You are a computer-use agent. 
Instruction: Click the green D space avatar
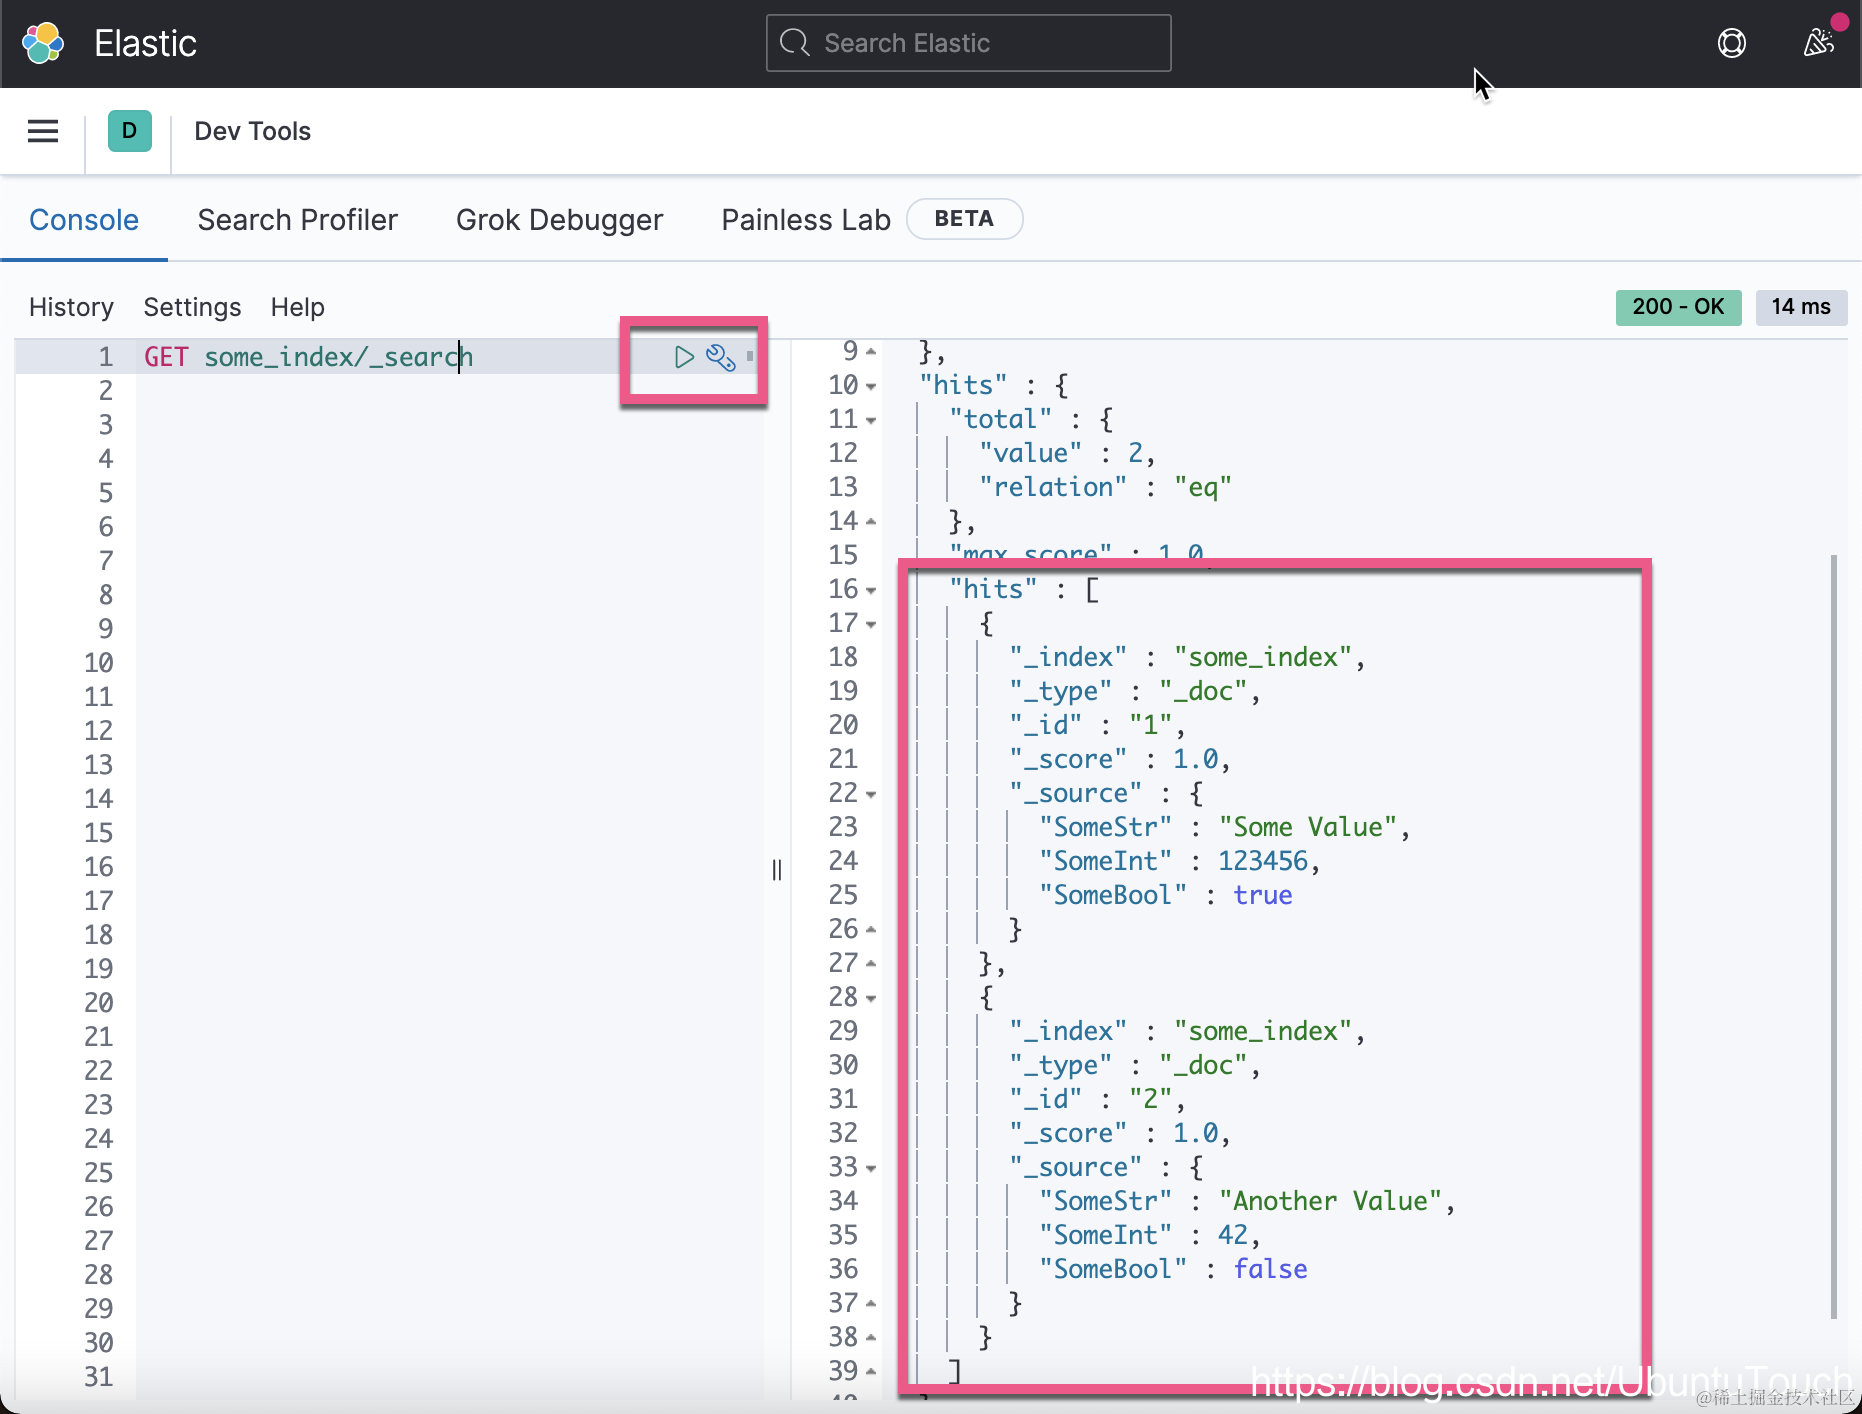click(x=130, y=131)
